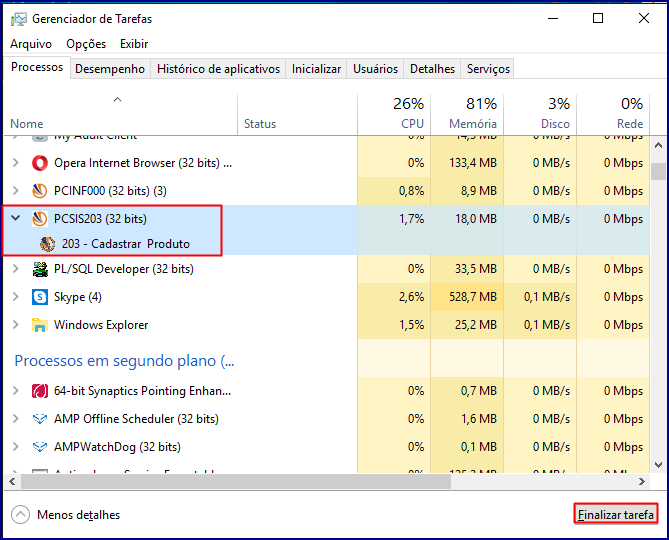Image resolution: width=669 pixels, height=540 pixels.
Task: Click the vertical scrollbar up arrow
Action: coord(658,145)
